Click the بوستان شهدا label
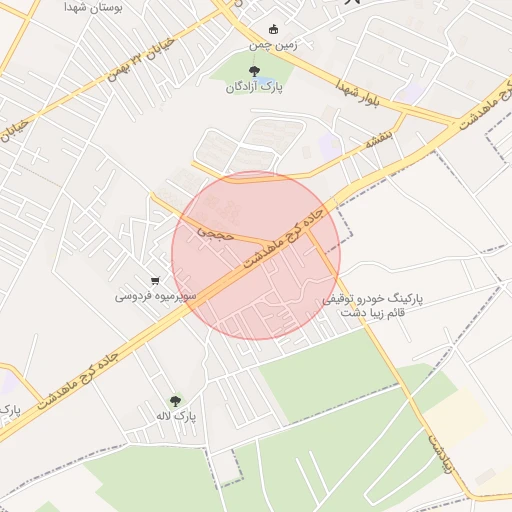 93,7
